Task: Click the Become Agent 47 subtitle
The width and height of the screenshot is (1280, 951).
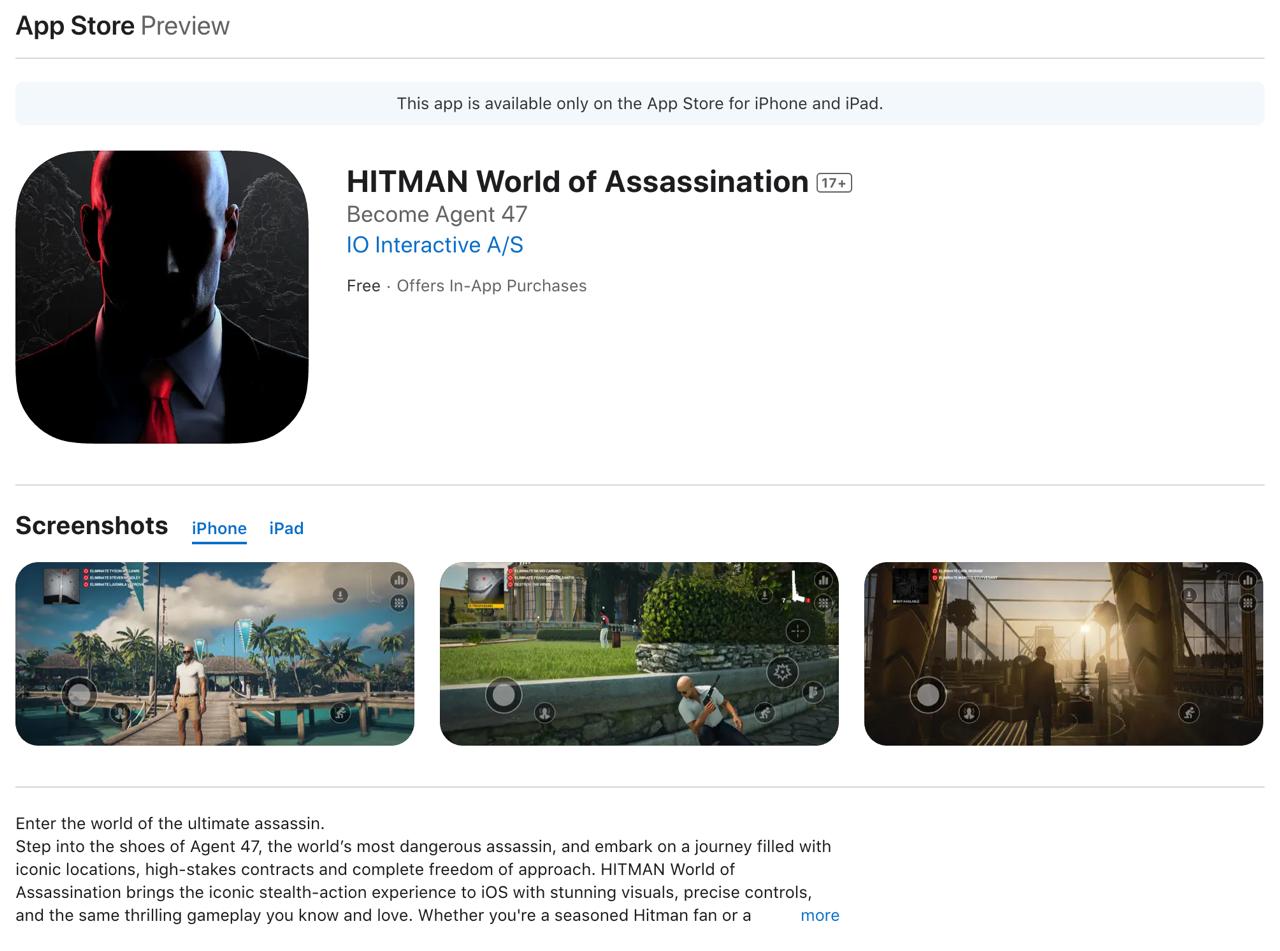Action: pos(437,214)
